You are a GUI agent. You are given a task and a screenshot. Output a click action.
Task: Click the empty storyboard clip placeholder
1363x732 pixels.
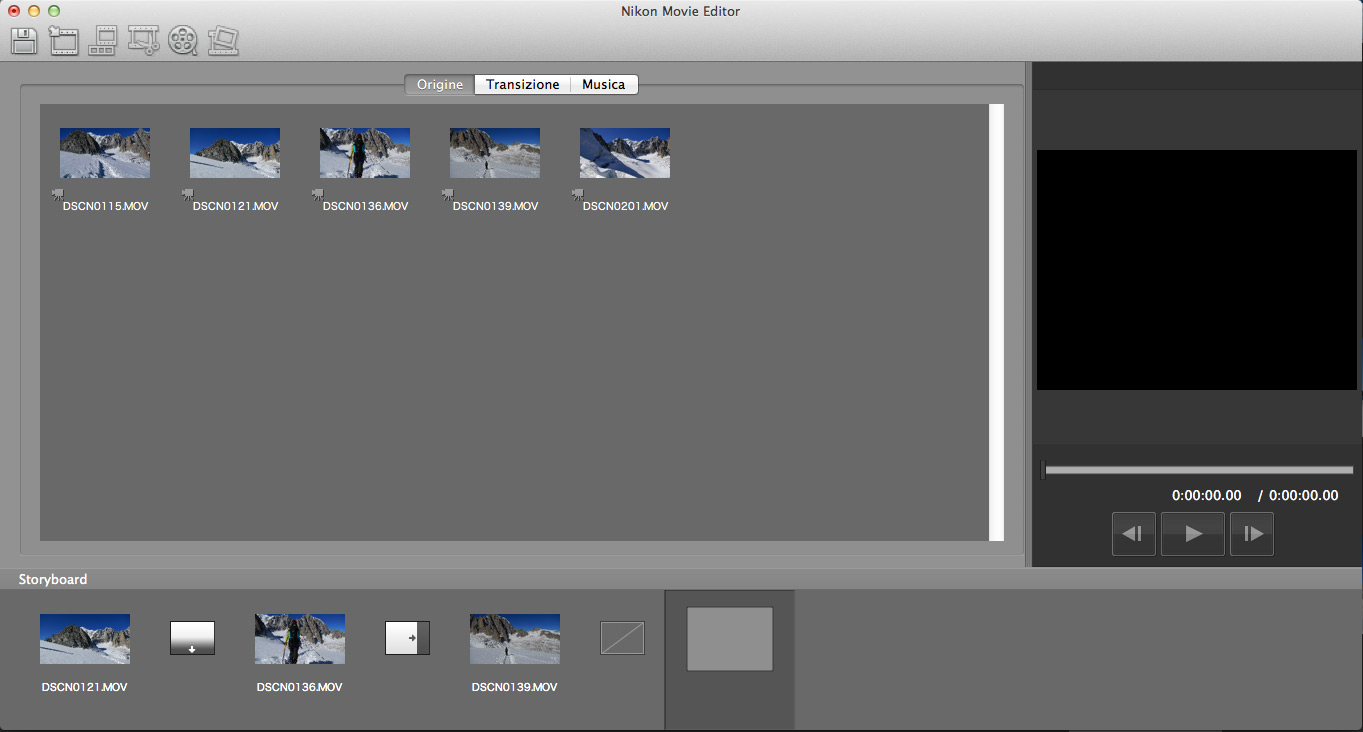click(x=730, y=639)
